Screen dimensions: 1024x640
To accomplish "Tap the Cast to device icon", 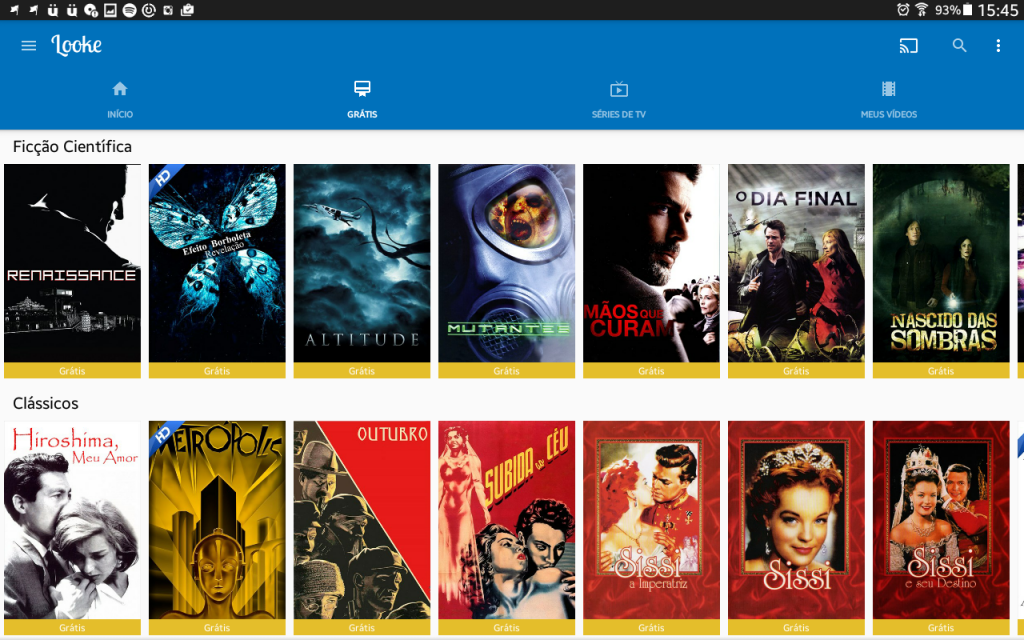I will pos(908,46).
